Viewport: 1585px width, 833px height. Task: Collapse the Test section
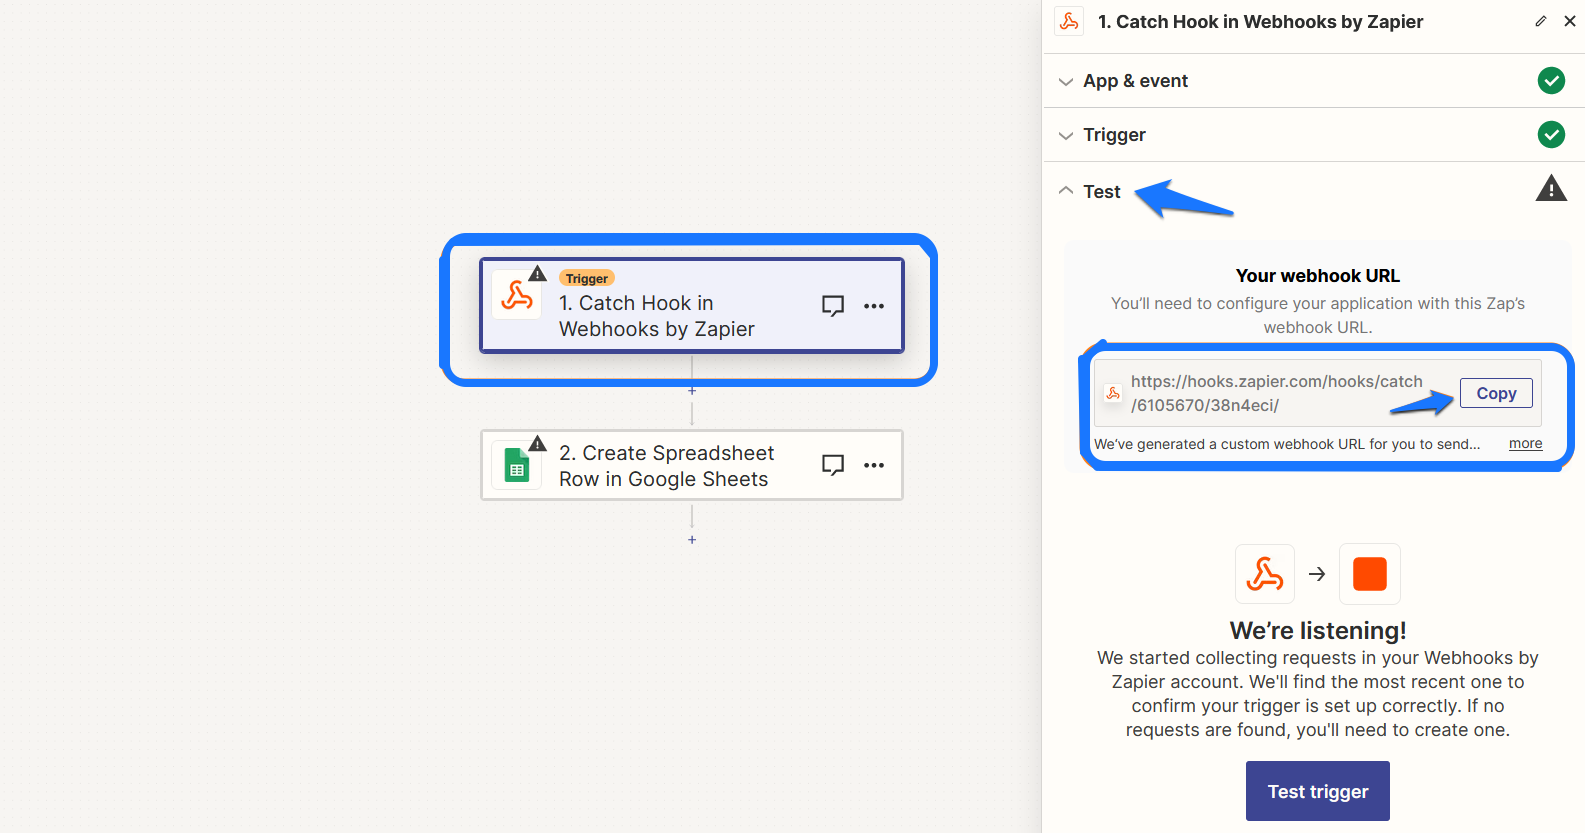(x=1101, y=192)
